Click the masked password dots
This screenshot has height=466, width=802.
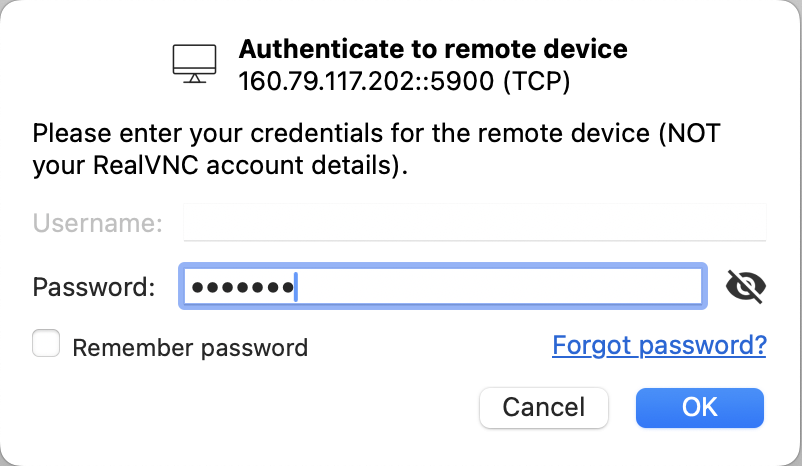coord(241,288)
